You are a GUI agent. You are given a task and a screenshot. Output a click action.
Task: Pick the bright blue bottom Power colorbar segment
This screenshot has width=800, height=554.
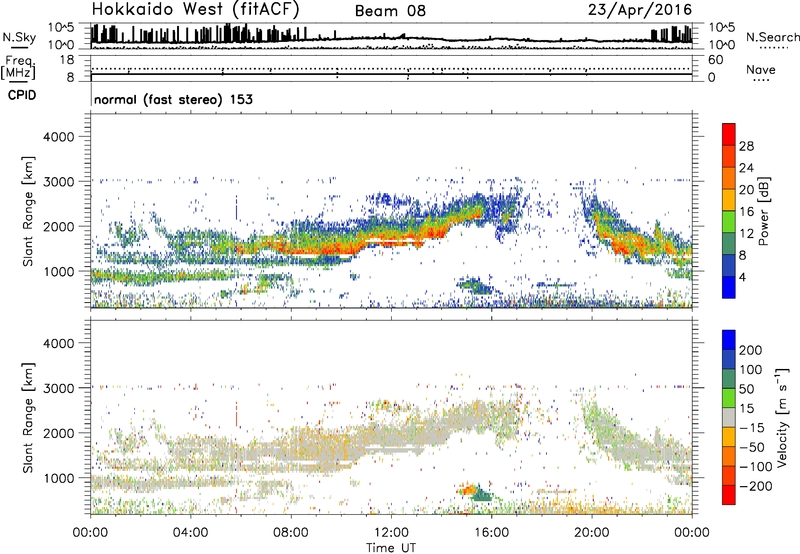point(729,287)
